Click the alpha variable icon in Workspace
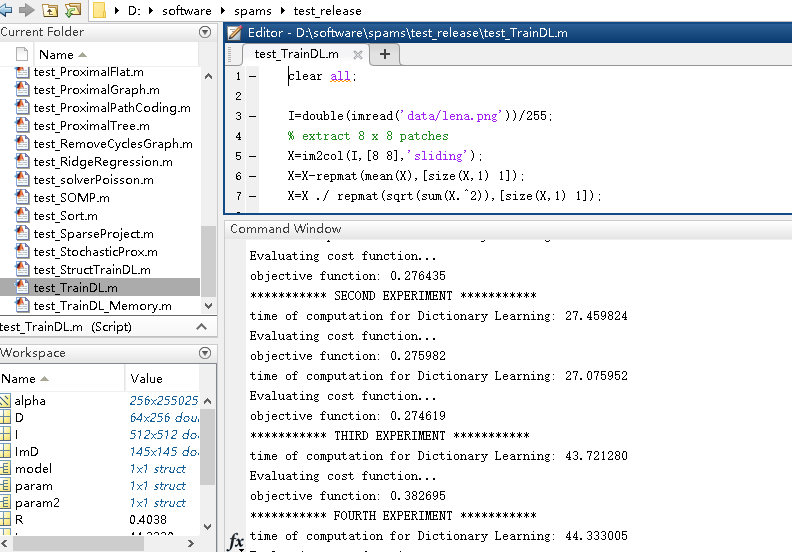This screenshot has width=792, height=552. point(5,400)
